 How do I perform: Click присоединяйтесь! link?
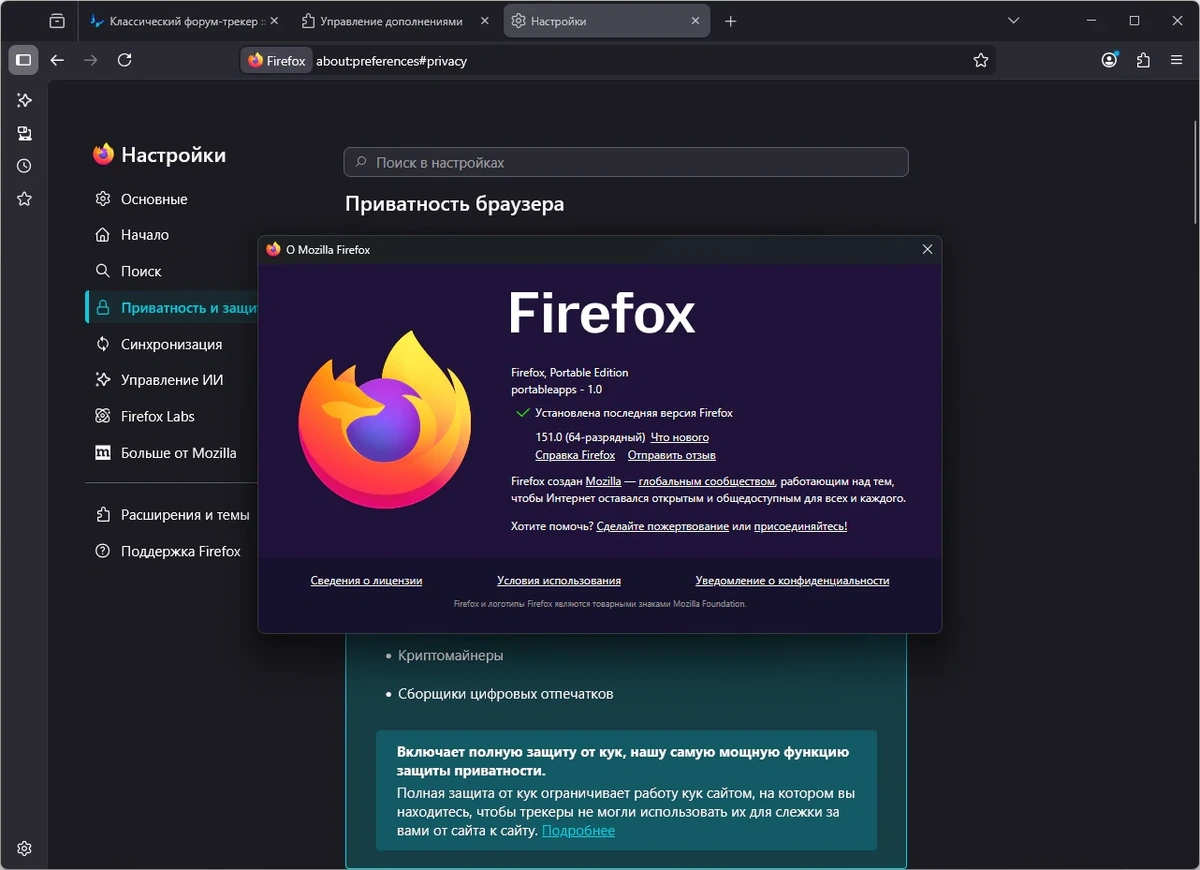pyautogui.click(x=800, y=526)
